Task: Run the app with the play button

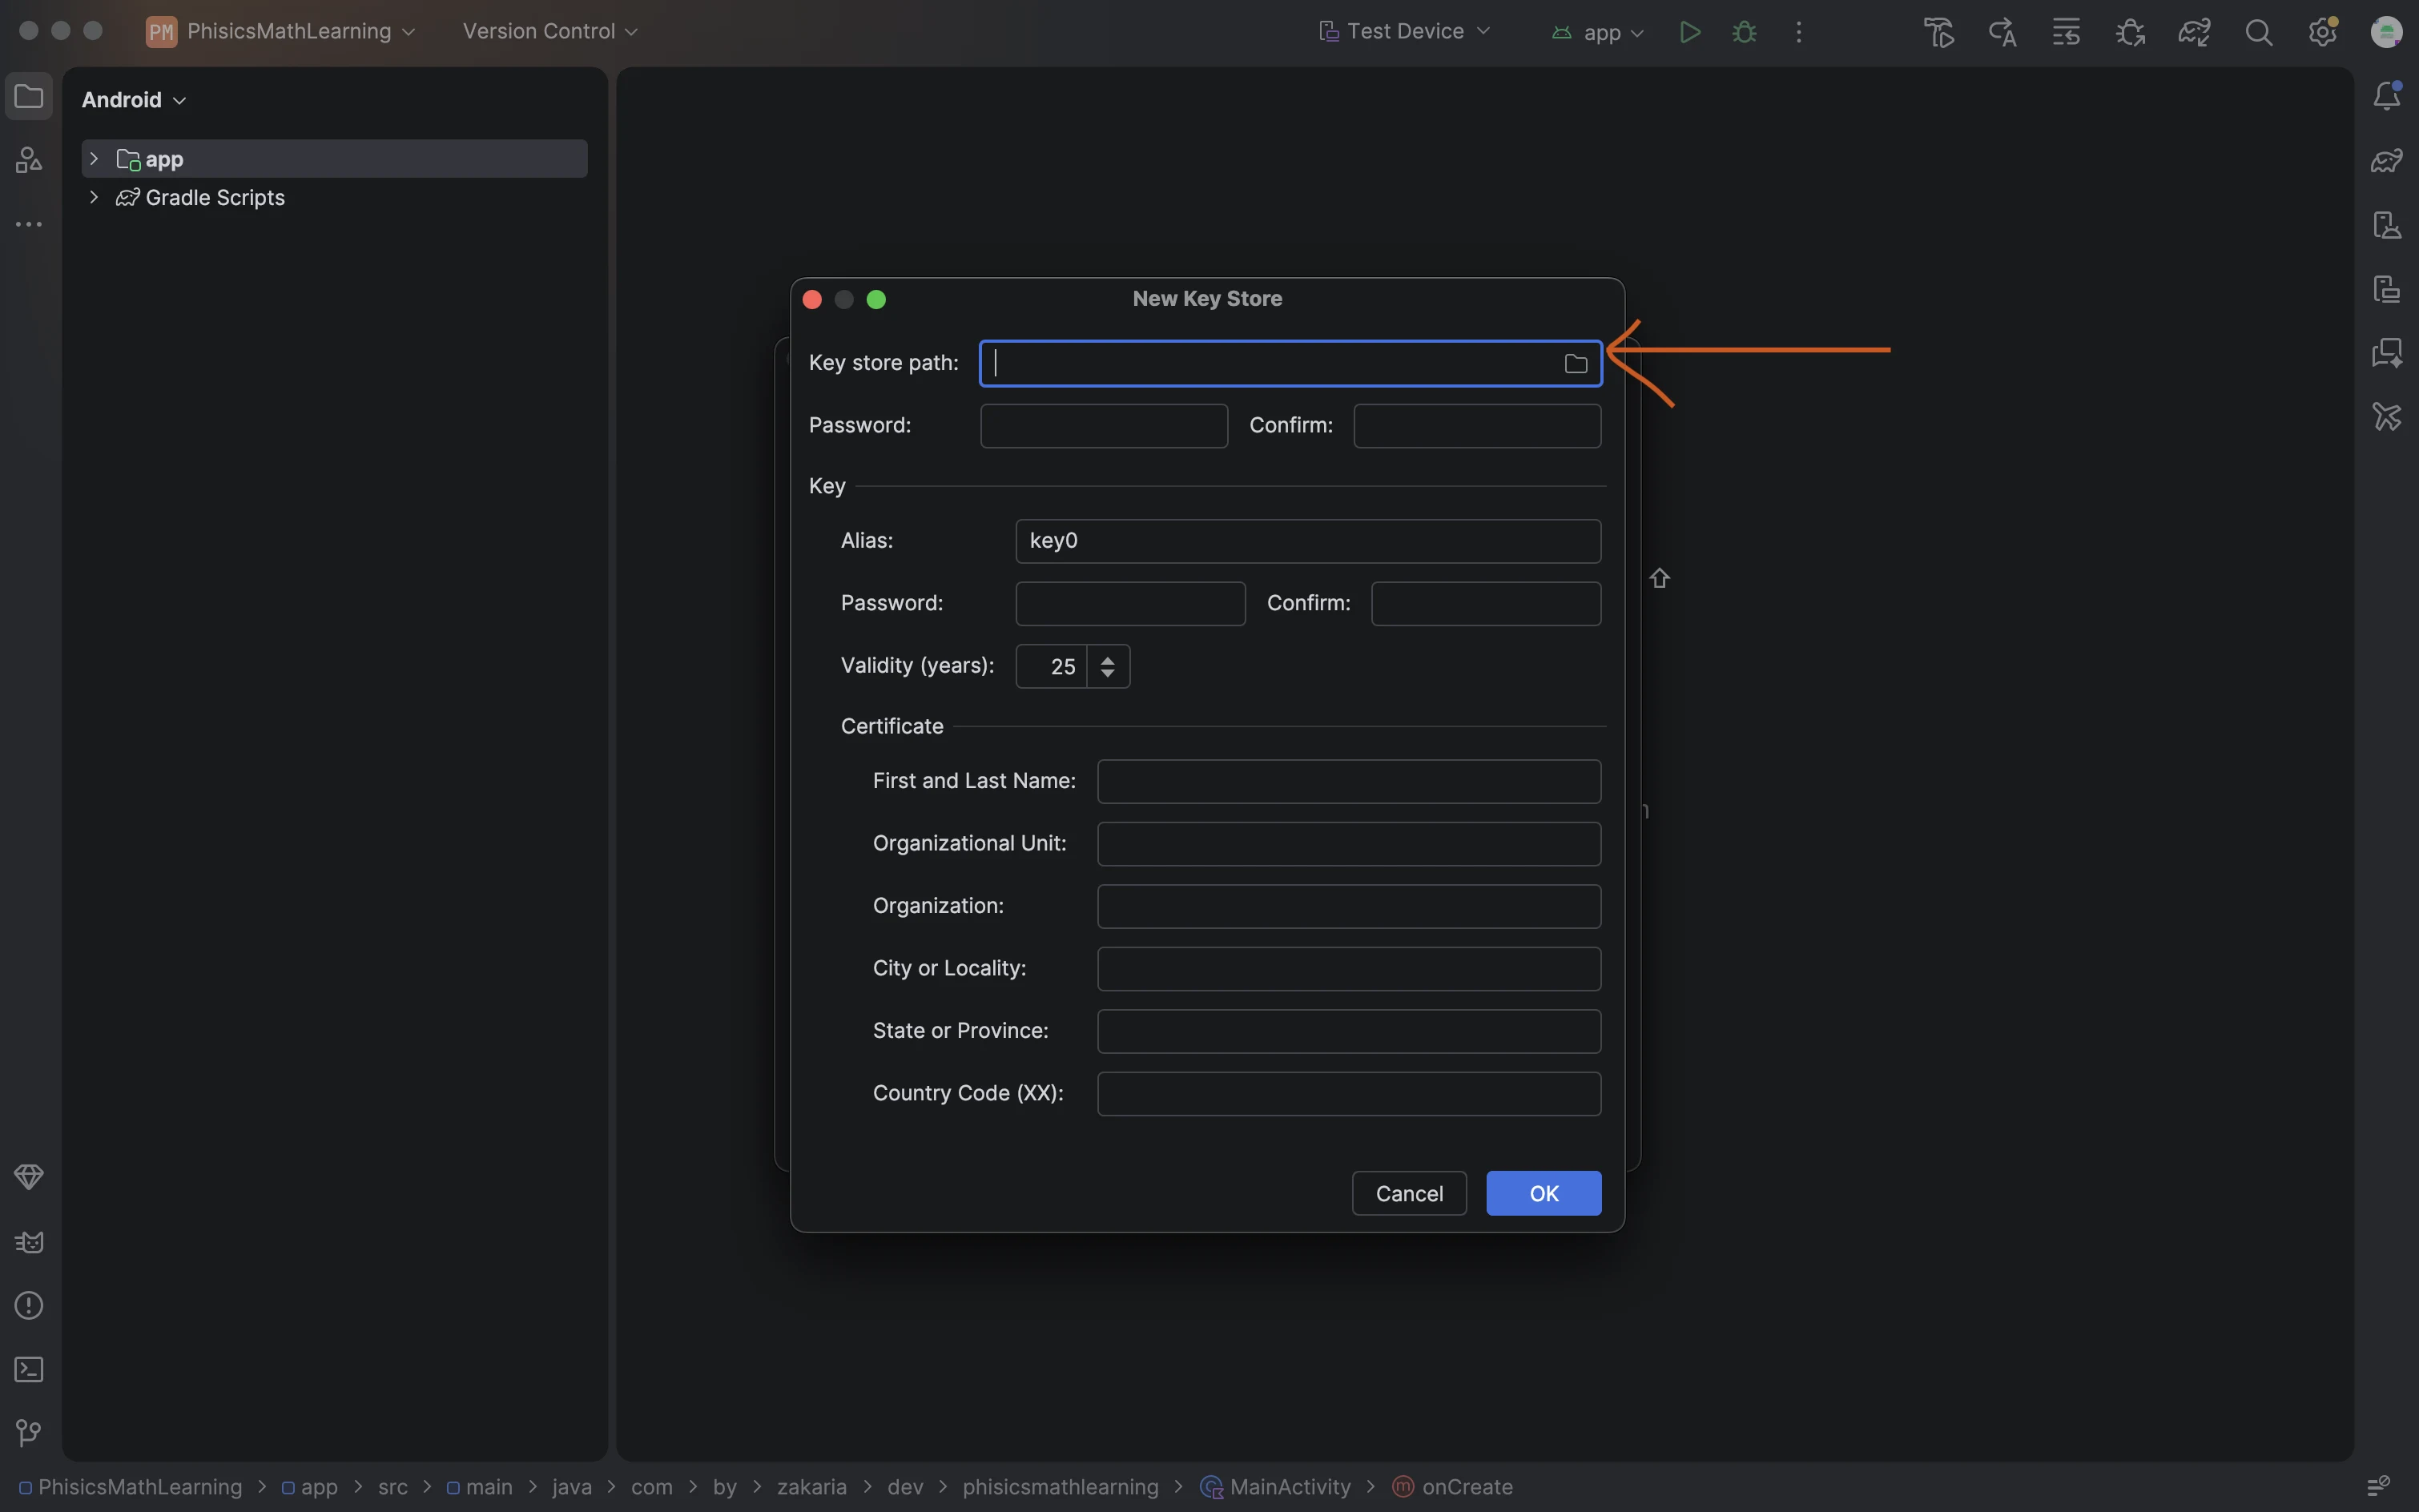Action: tap(1690, 32)
